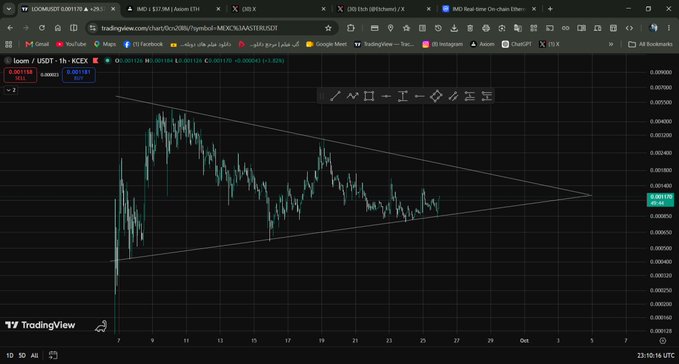Open the location pin toolbar icon
The width and height of the screenshot is (679, 364).
391,28
